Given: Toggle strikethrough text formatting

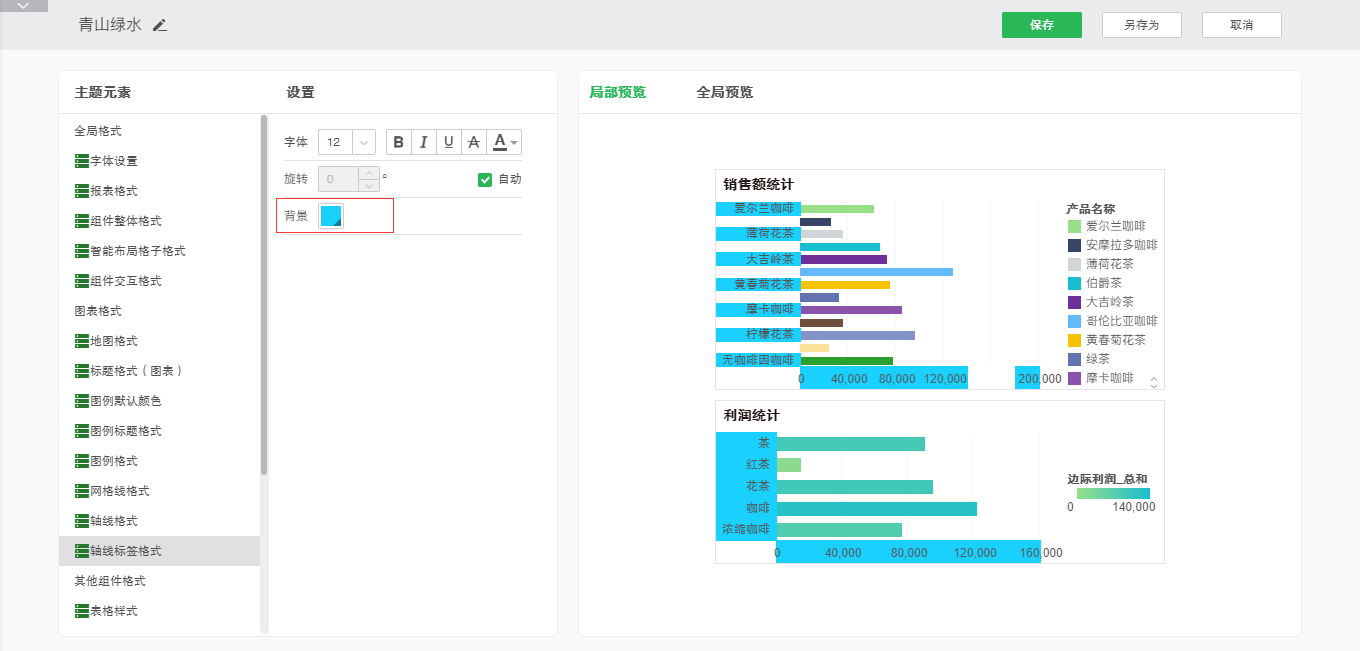Looking at the screenshot, I should tap(474, 142).
